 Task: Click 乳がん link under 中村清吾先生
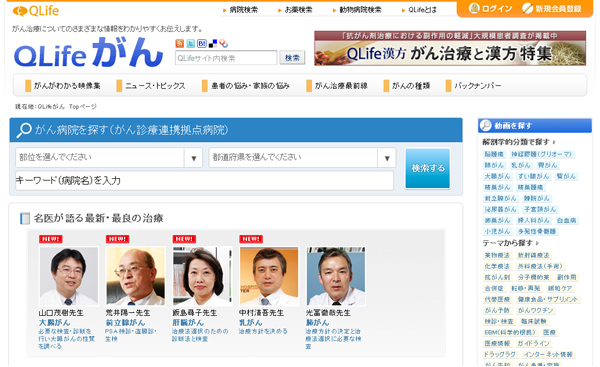pyautogui.click(x=251, y=323)
